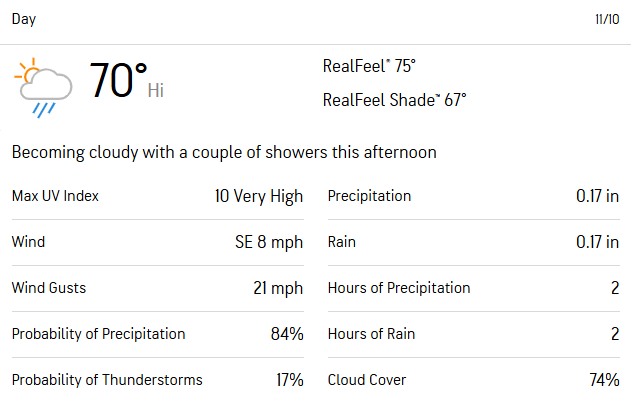This screenshot has width=631, height=407.
Task: Click the Probability of Precipitation label
Action: coord(99,334)
